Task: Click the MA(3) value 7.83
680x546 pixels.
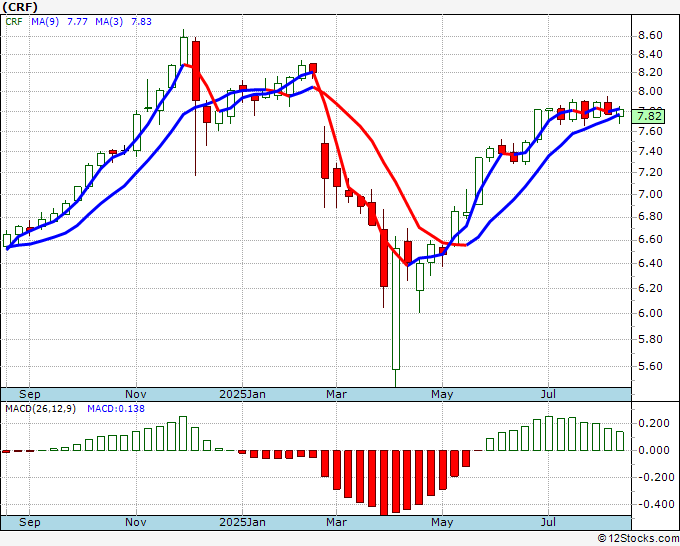Action: pyautogui.click(x=141, y=22)
